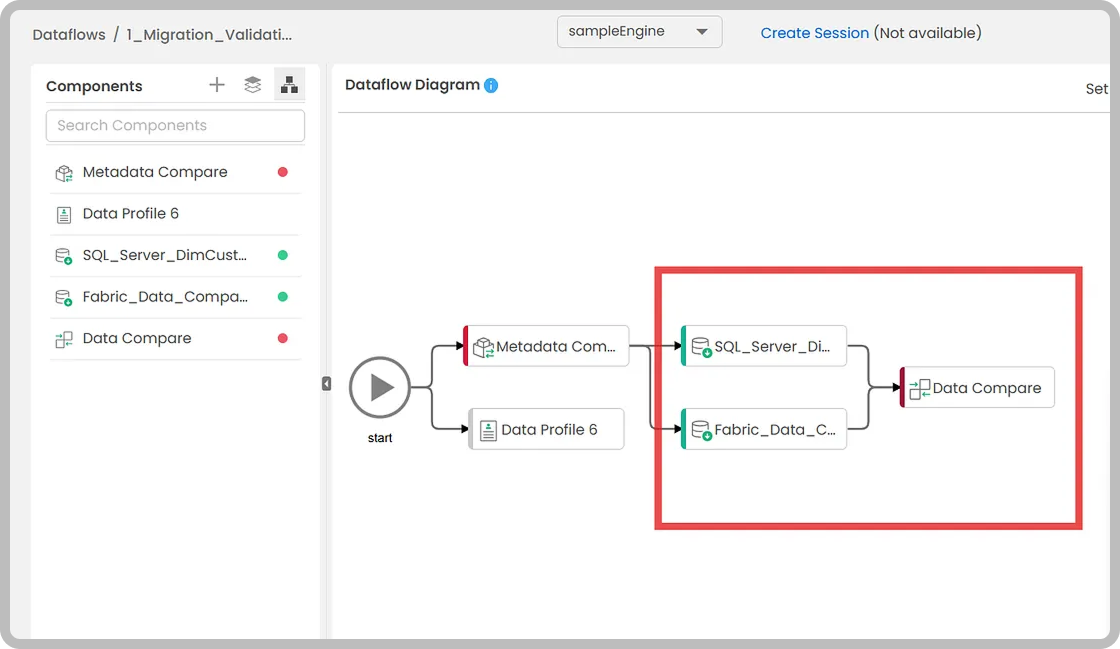Viewport: 1120px width, 649px height.
Task: Select the Data Profile 6 diagram node
Action: point(546,429)
